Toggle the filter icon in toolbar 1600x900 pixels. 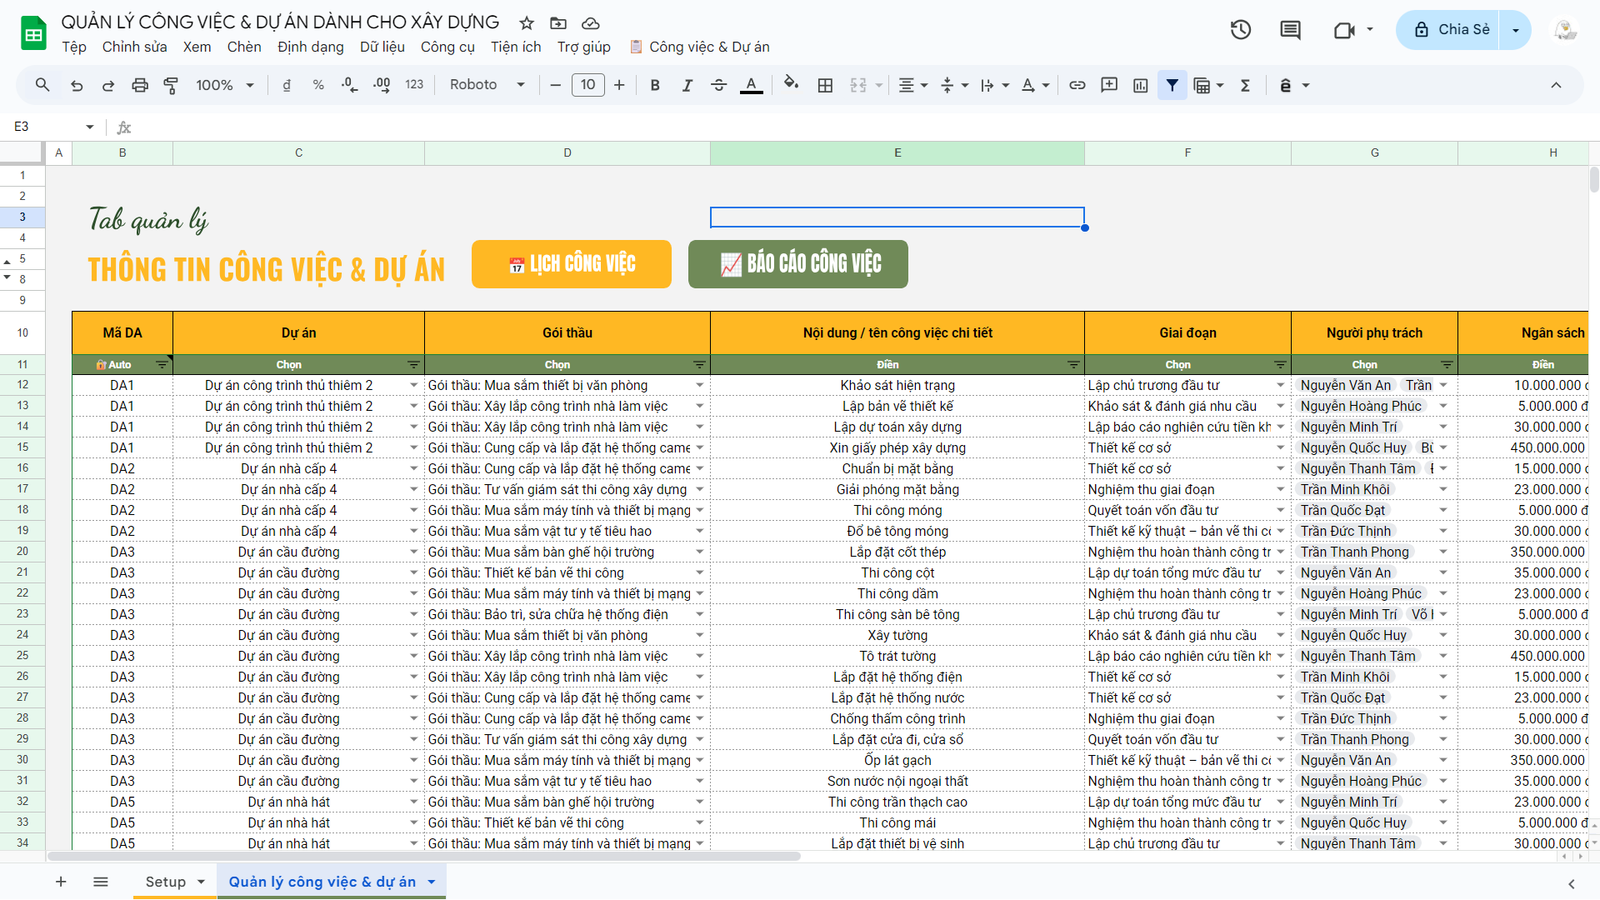pos(1172,86)
